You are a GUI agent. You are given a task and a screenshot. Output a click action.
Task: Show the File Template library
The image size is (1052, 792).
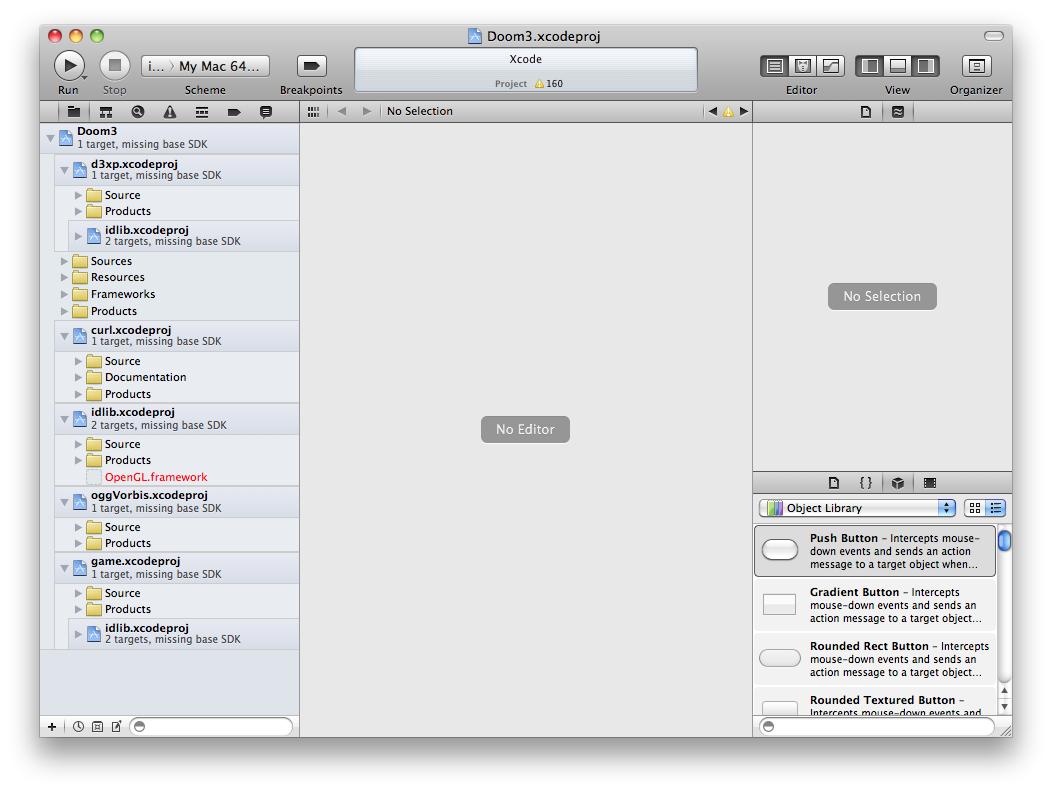[x=834, y=483]
